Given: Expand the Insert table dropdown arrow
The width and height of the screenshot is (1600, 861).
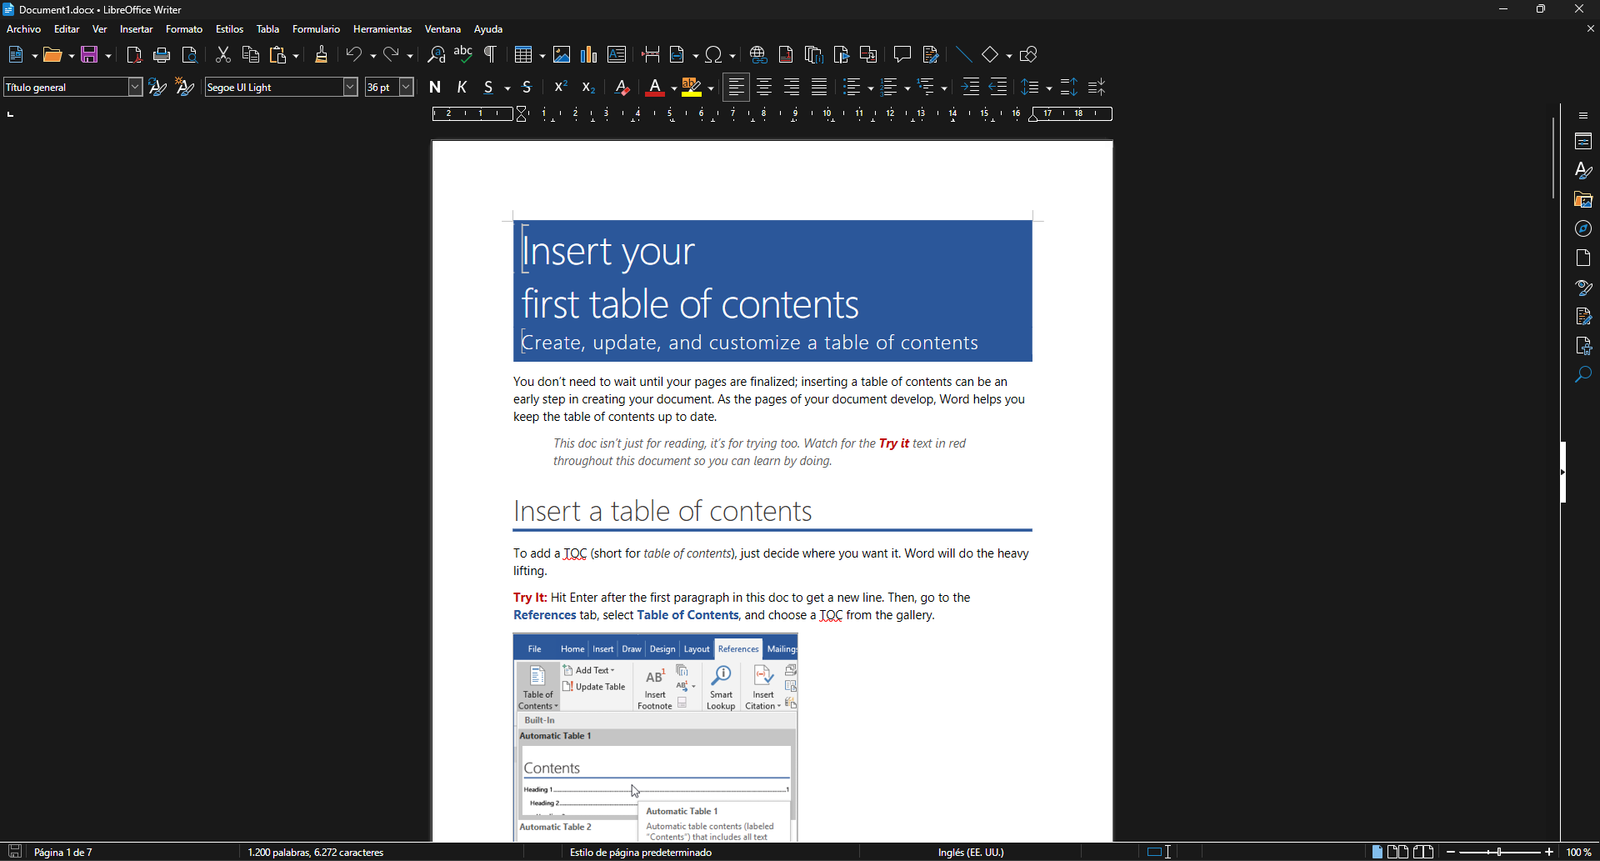Looking at the screenshot, I should point(542,56).
